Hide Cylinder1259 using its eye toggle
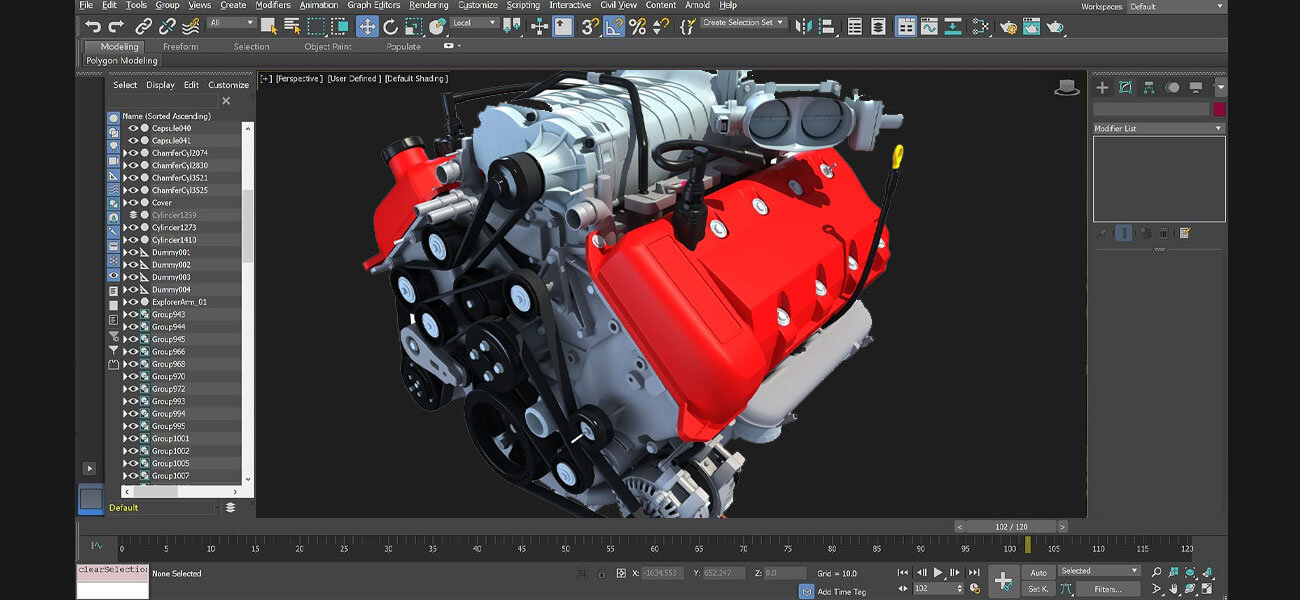1300x600 pixels. coord(133,215)
